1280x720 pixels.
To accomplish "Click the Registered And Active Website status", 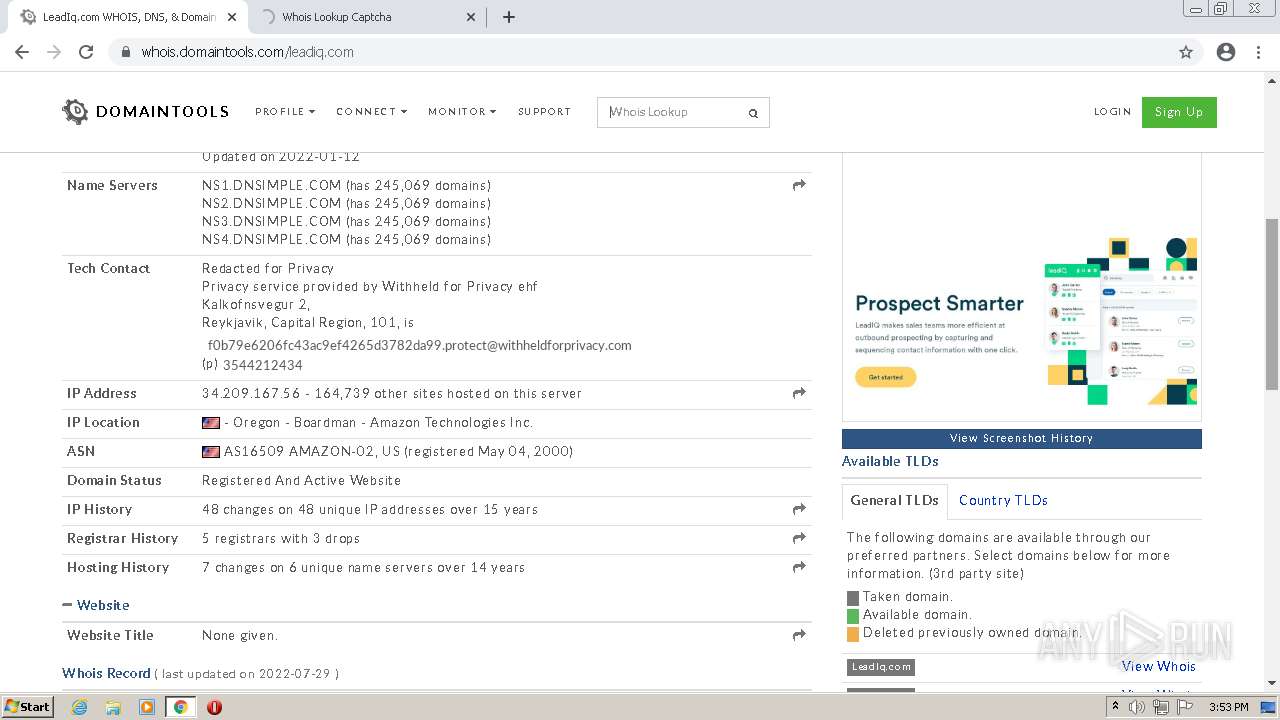I will pos(301,480).
